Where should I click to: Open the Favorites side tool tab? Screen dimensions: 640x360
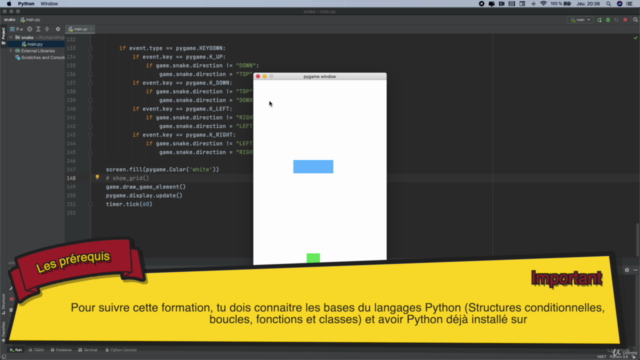3,331
